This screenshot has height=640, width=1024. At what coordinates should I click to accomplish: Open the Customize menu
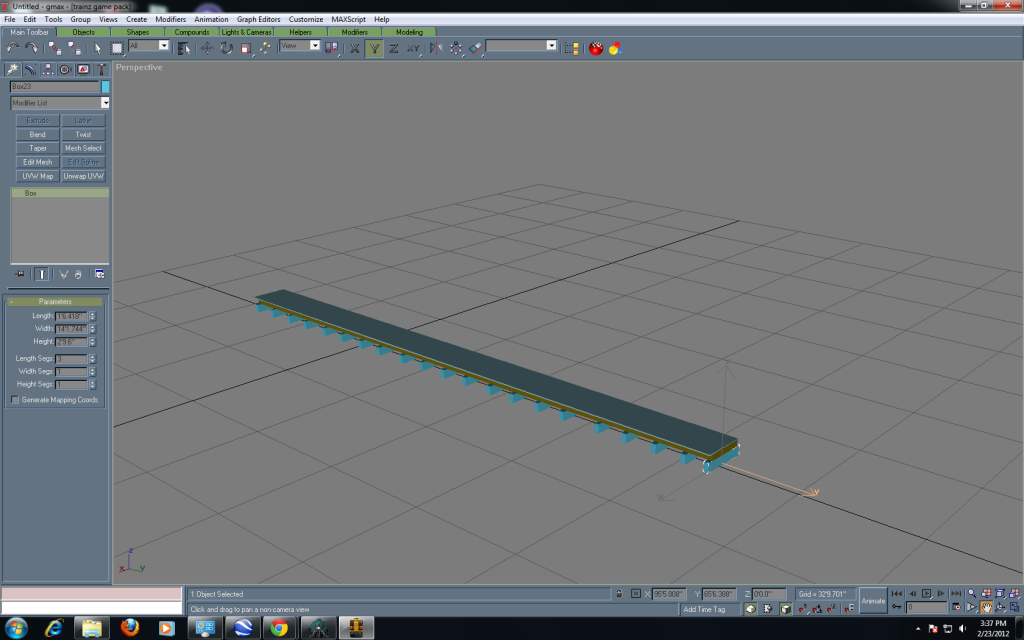click(x=305, y=18)
